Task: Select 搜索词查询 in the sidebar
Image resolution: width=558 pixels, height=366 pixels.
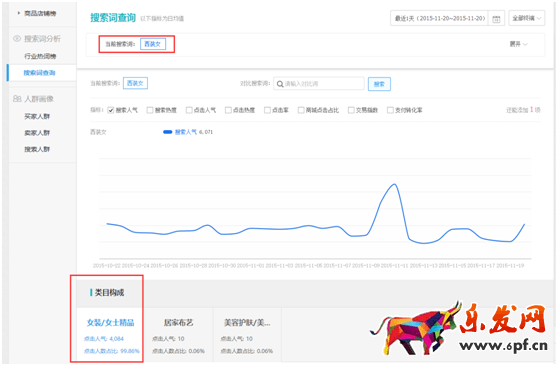Action: tap(40, 73)
